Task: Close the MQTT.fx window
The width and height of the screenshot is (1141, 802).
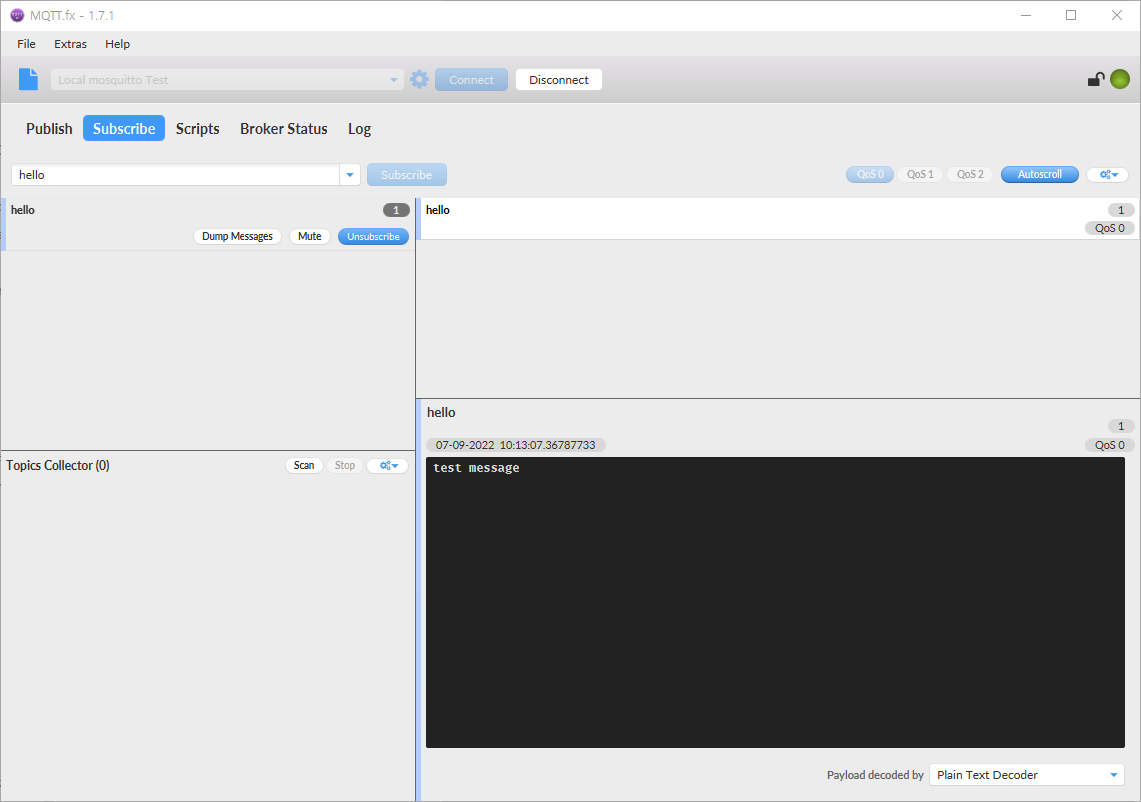Action: click(1117, 15)
